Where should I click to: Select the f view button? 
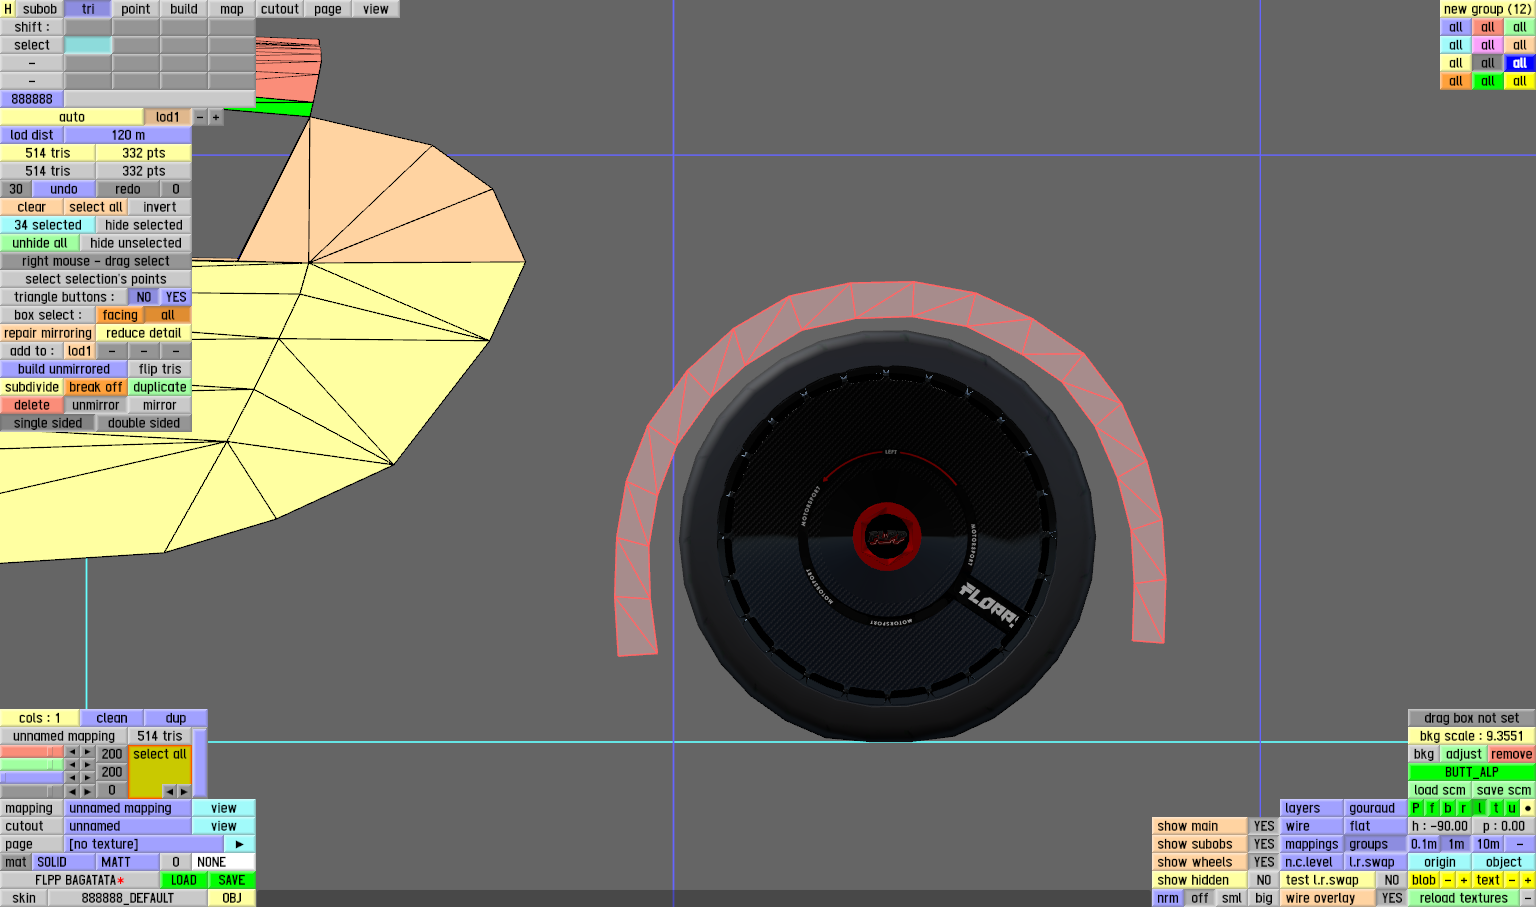1432,808
